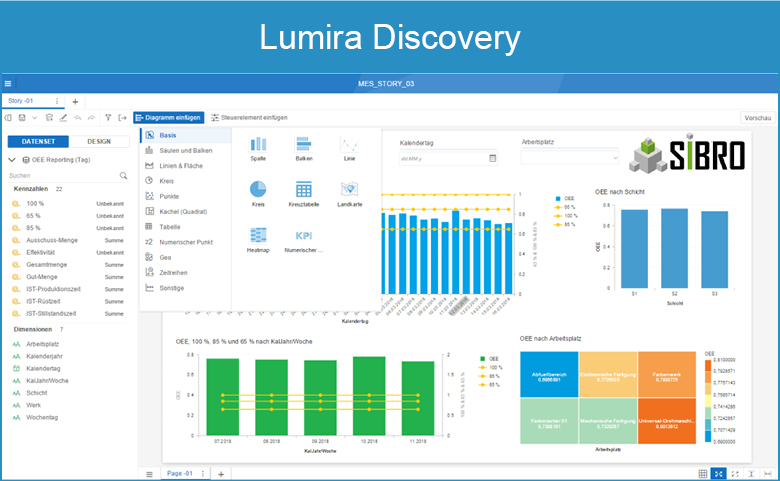This screenshot has width=780, height=481.
Task: Toggle the active fit-to-page icon
Action: [718, 474]
